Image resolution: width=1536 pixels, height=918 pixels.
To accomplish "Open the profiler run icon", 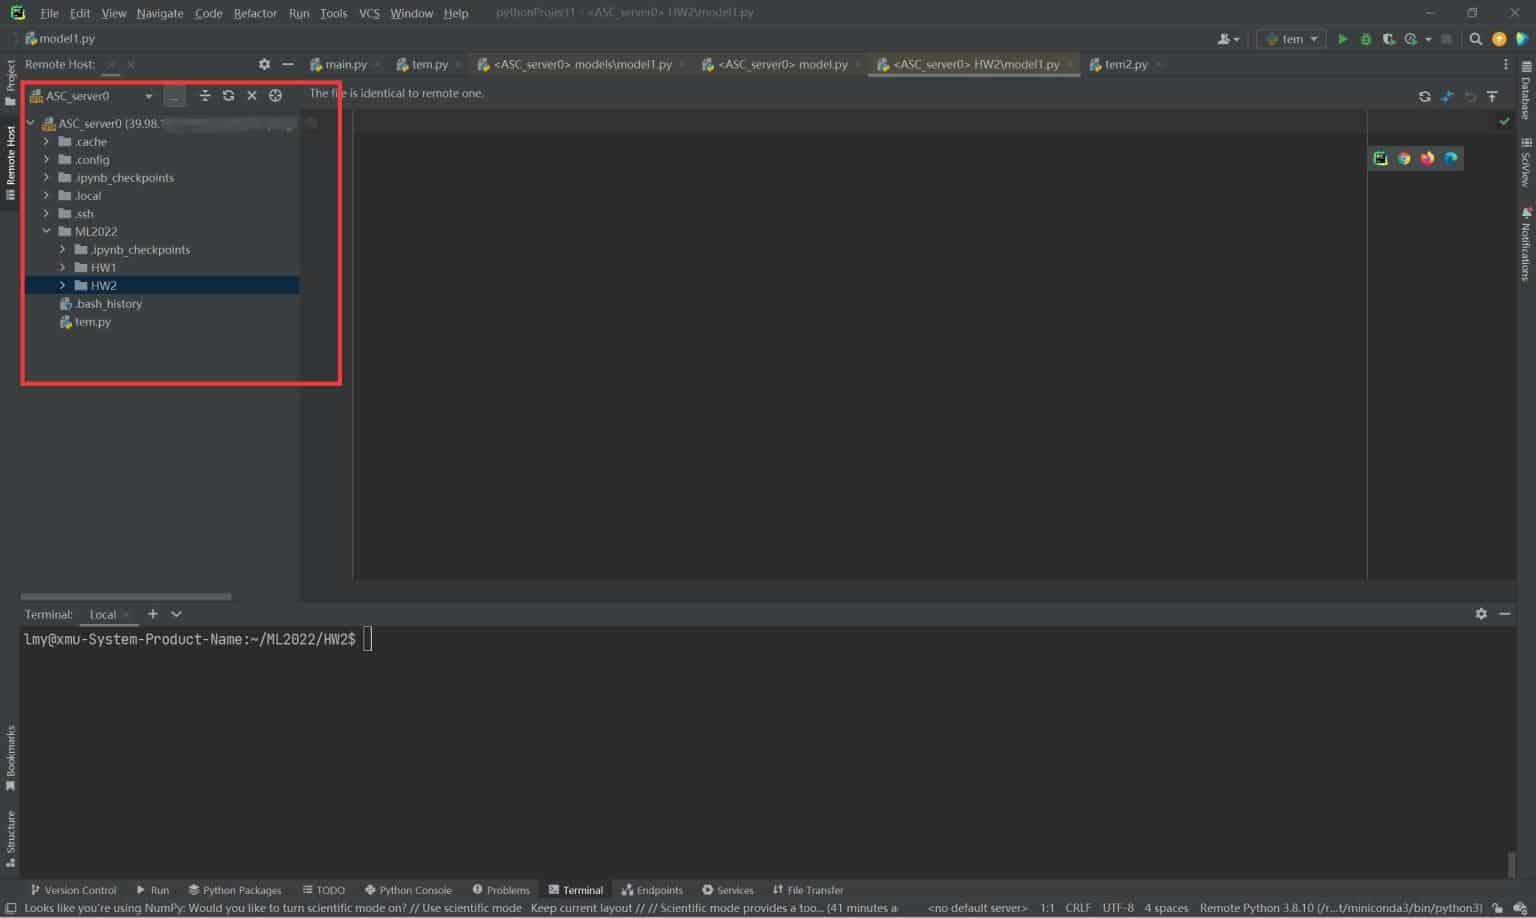I will click(x=1411, y=39).
